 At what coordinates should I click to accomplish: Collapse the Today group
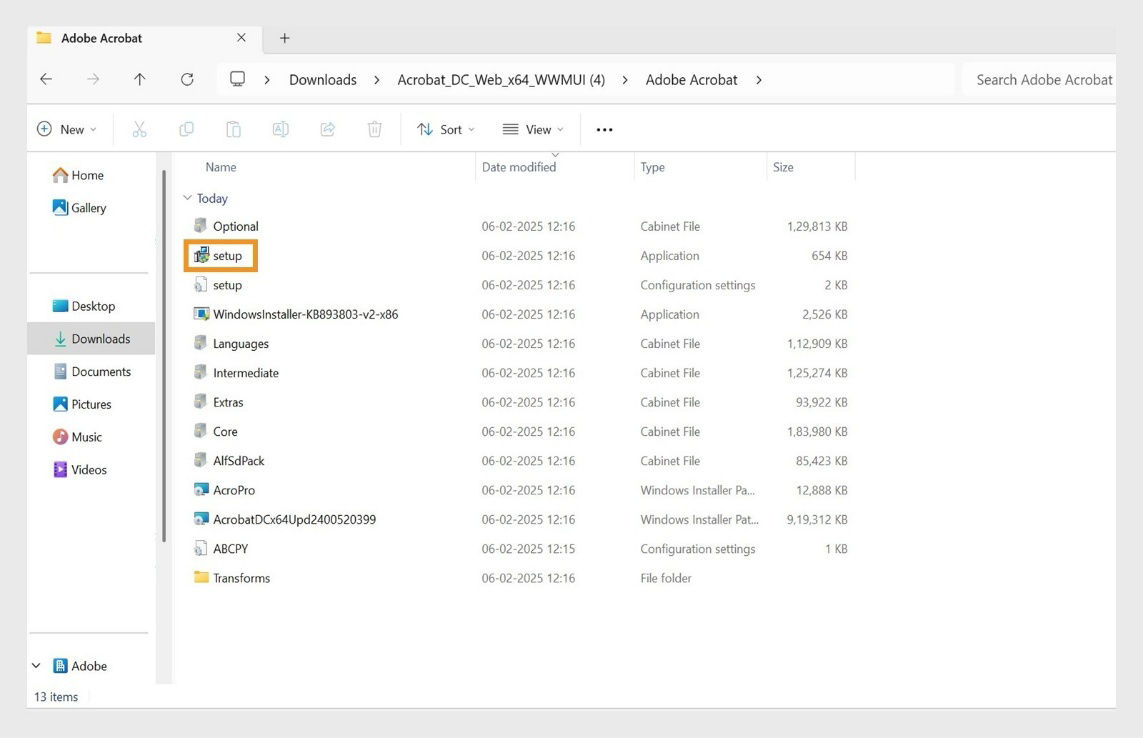coord(187,198)
